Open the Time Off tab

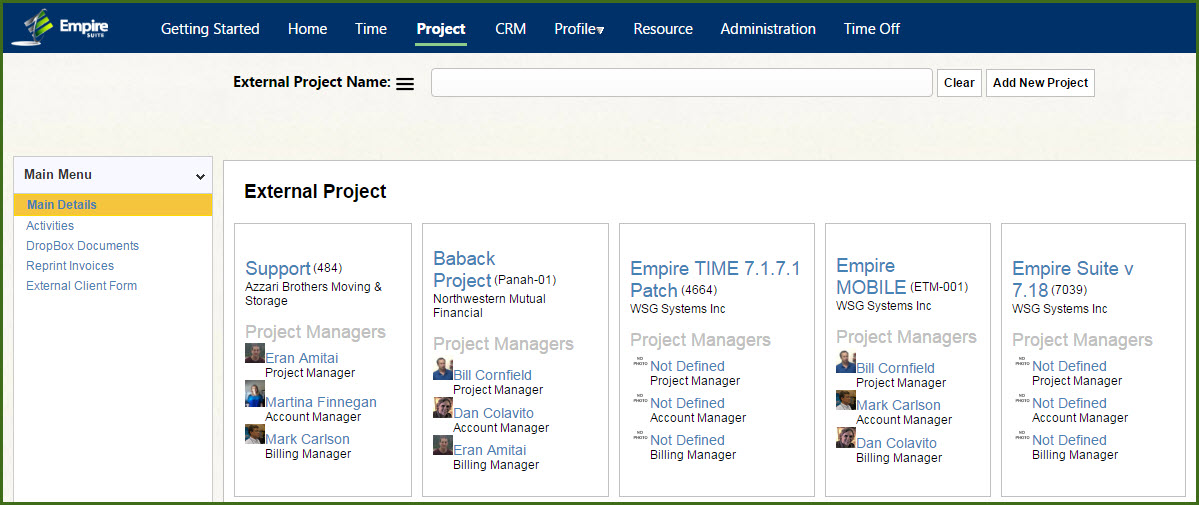[x=872, y=29]
